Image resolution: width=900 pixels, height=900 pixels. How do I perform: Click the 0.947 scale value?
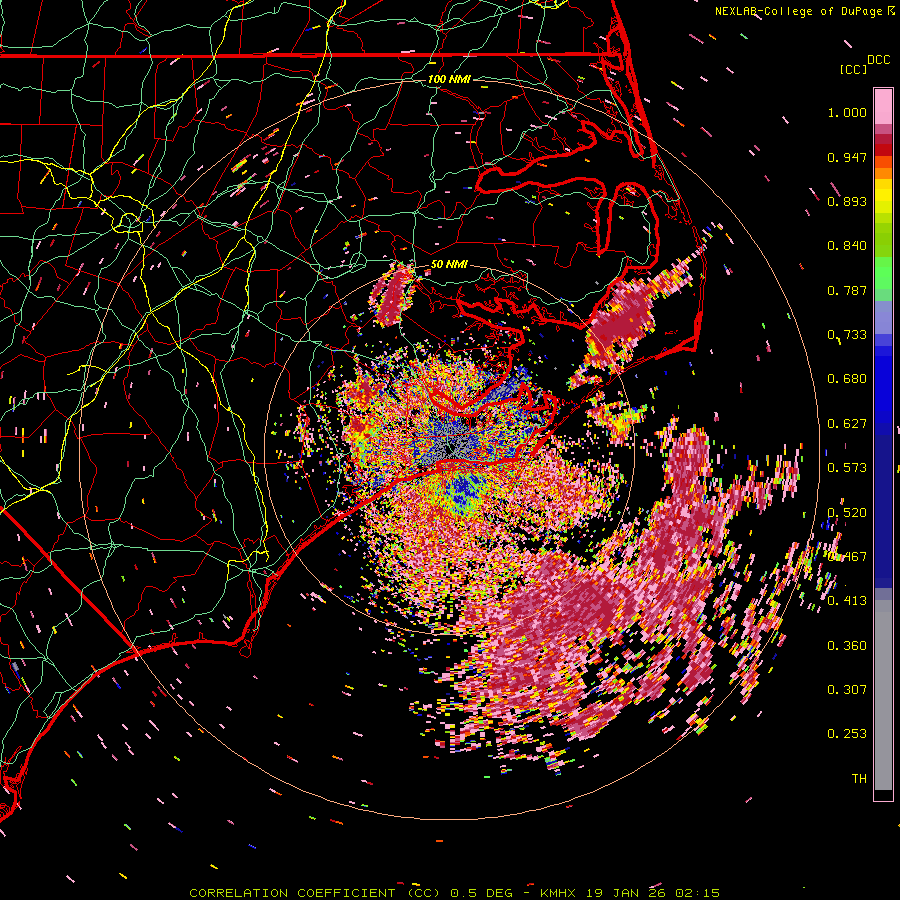click(847, 157)
